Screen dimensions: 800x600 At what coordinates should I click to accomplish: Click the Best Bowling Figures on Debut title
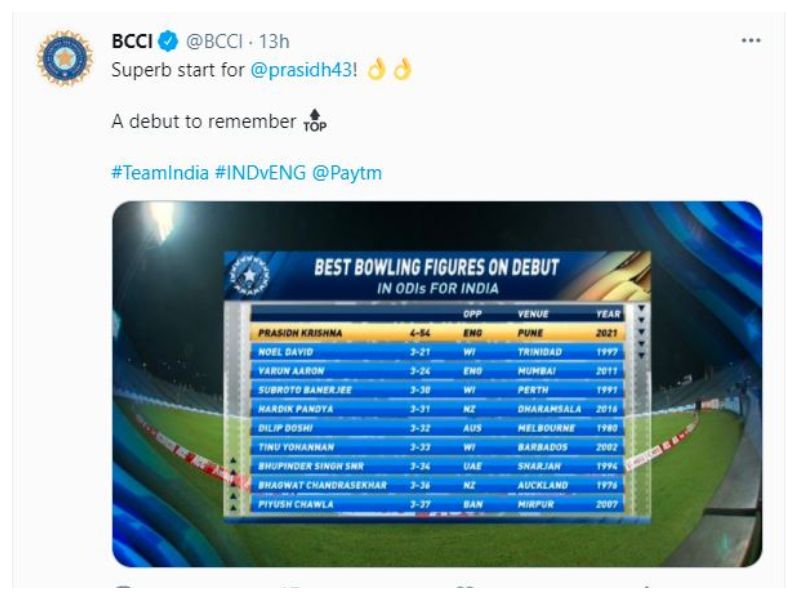(437, 267)
